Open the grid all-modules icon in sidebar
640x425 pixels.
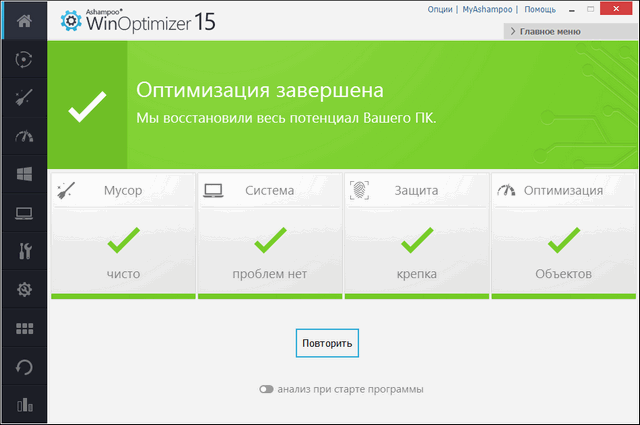(x=24, y=328)
